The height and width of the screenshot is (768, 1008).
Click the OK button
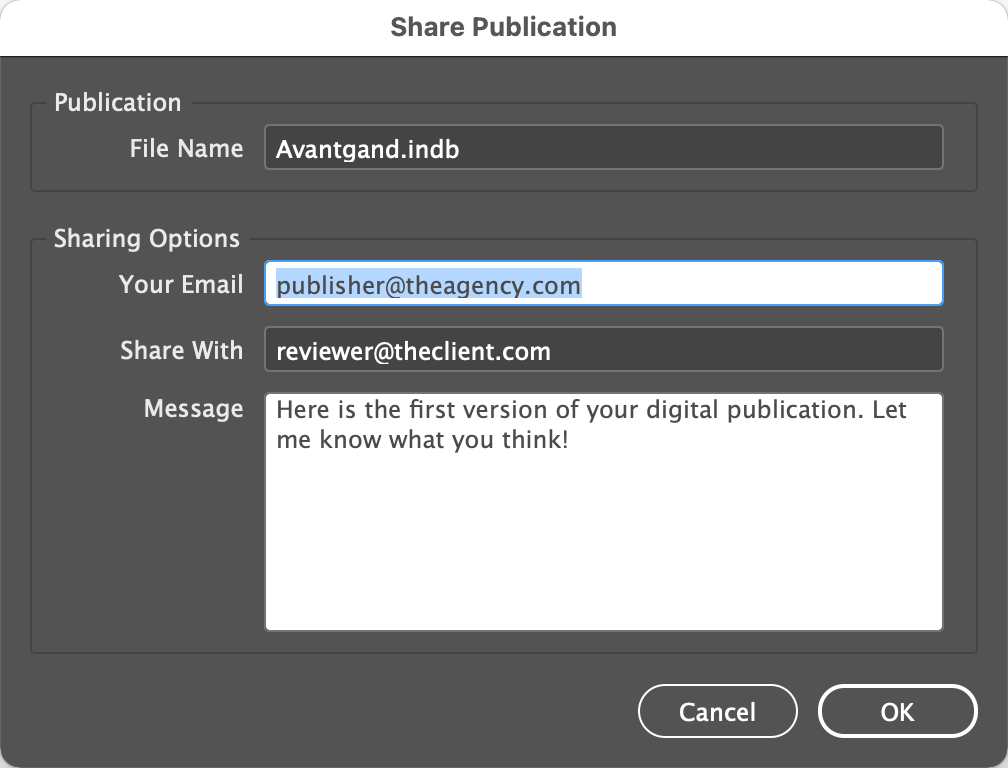coord(897,711)
